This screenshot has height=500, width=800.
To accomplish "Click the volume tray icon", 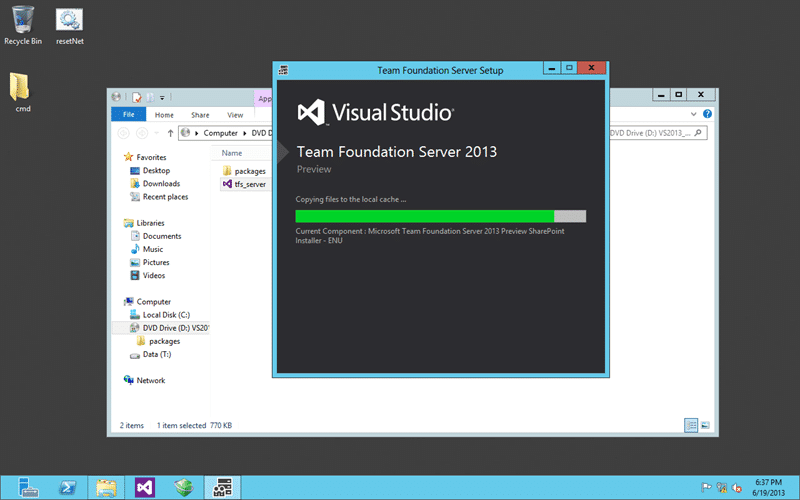I will point(737,488).
